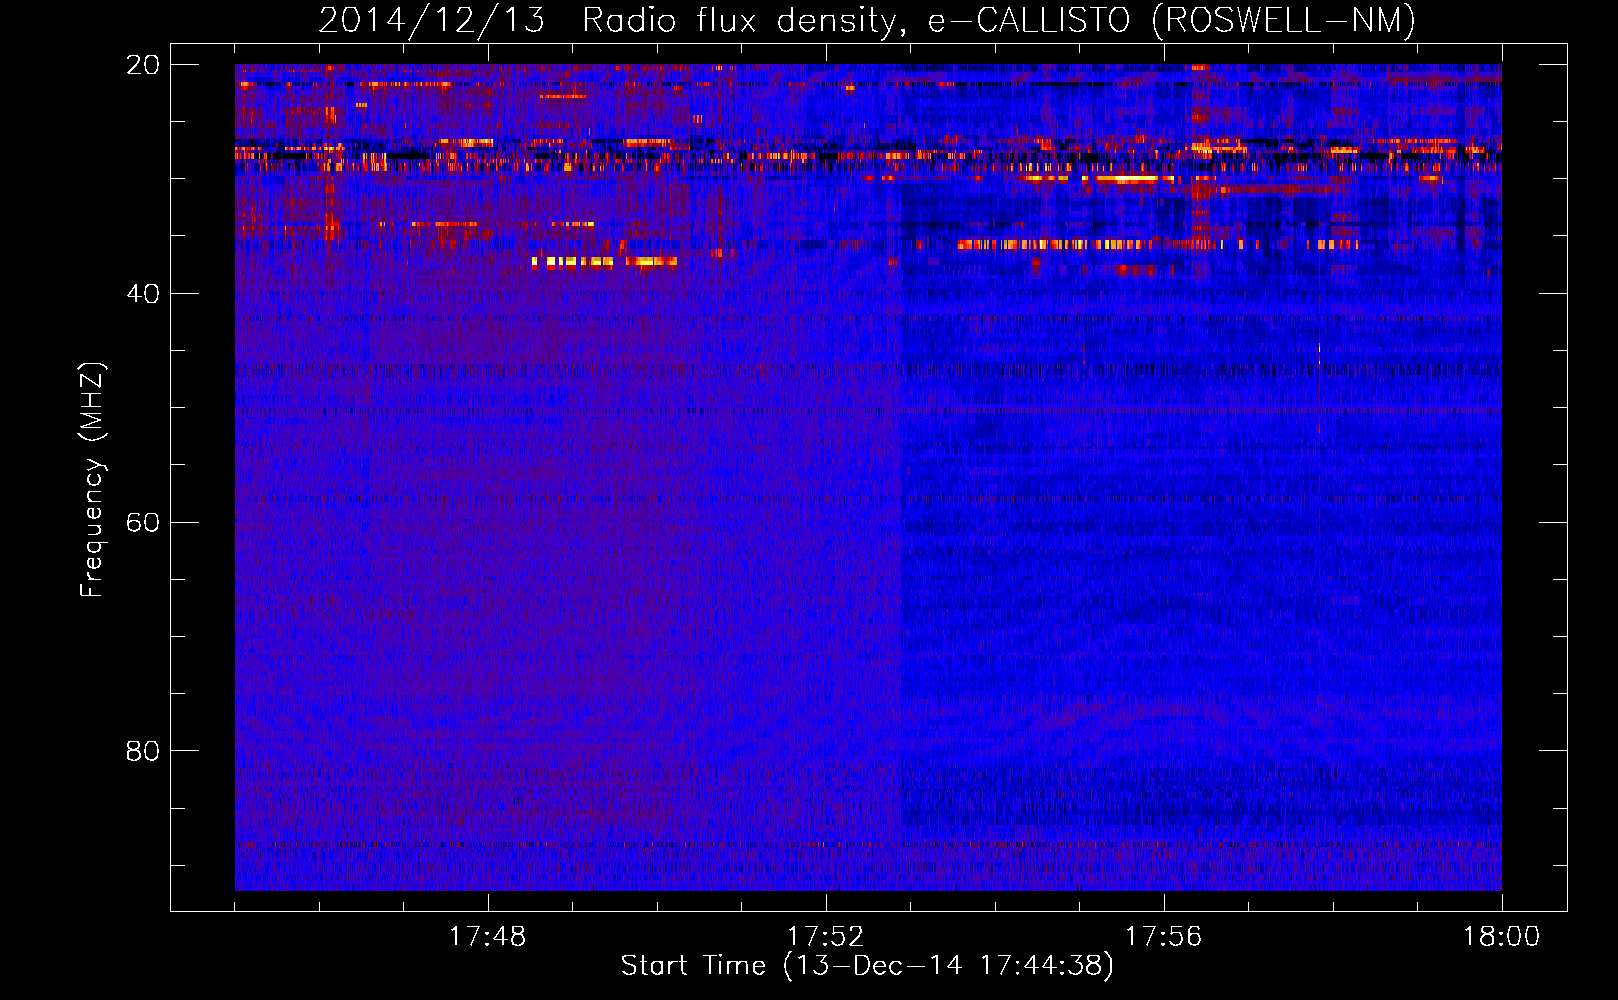Viewport: 1618px width, 1000px height.
Task: Click the bright yellow burst near 37 MHz
Action: point(604,262)
